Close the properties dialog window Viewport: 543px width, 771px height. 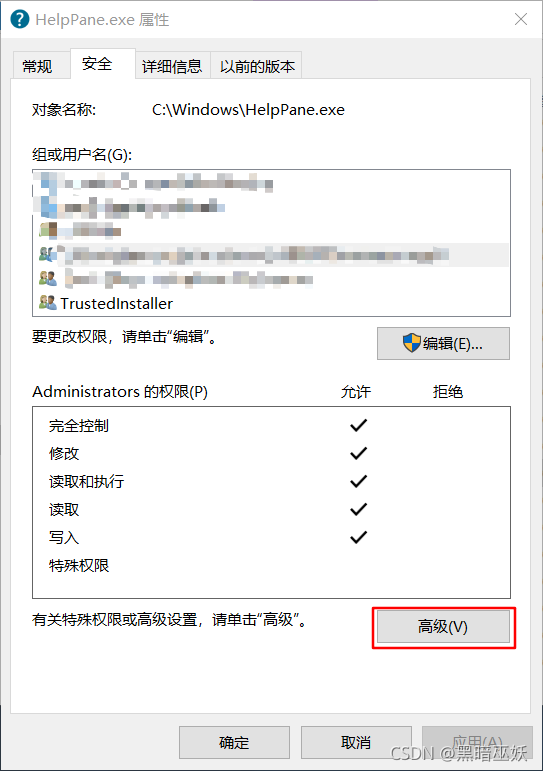(521, 19)
